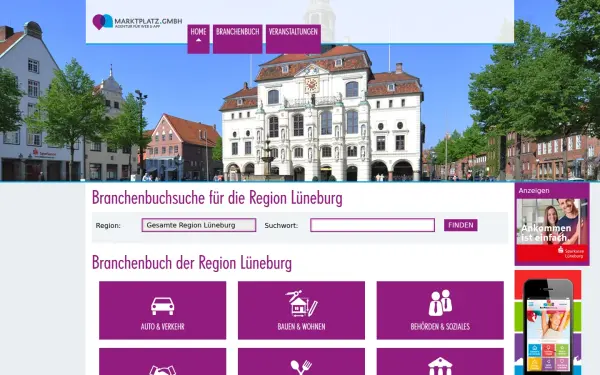Open the Branchenbuch menu tab
Viewport: 600px width, 375px height.
238,39
